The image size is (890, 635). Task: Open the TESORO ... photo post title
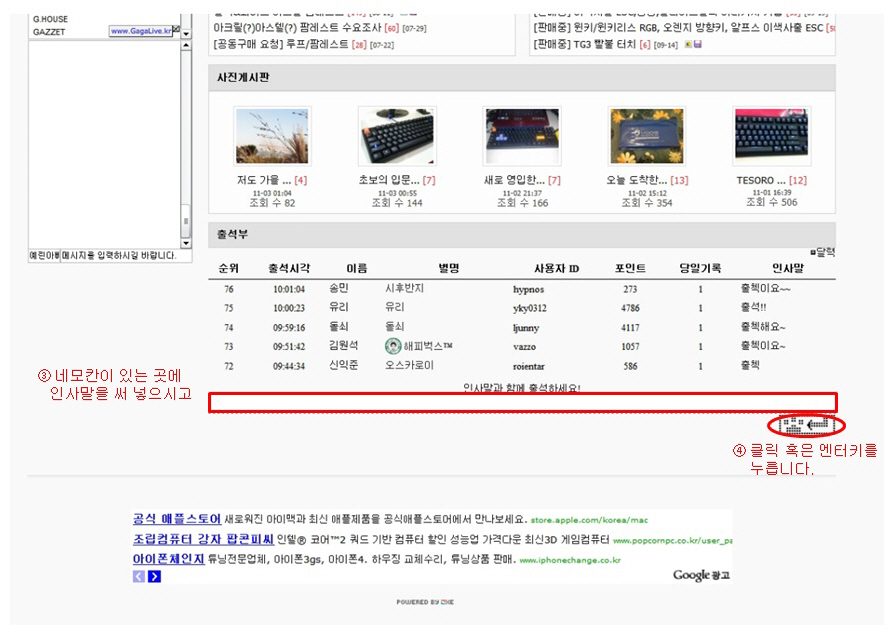pyautogui.click(x=761, y=180)
